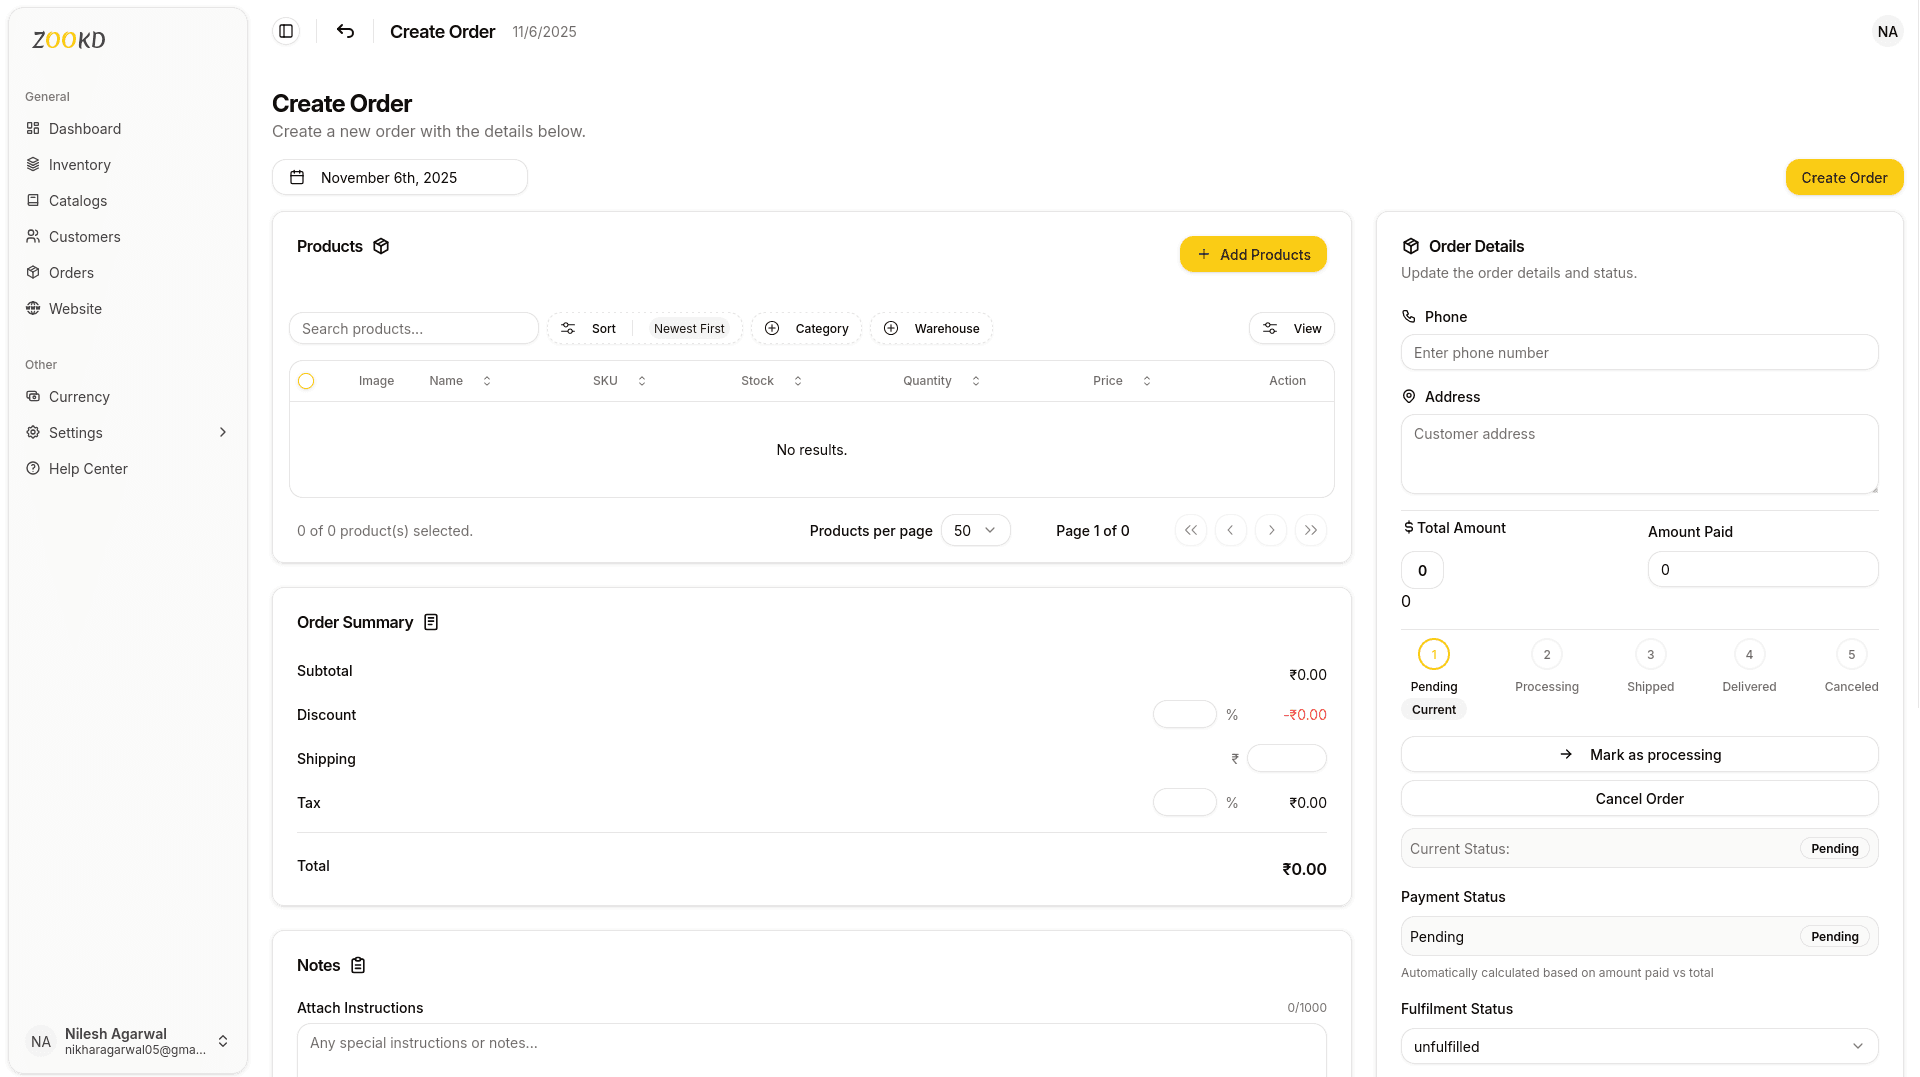Open the Products per page dropdown
This screenshot has height=1077, width=1920.
tap(974, 530)
